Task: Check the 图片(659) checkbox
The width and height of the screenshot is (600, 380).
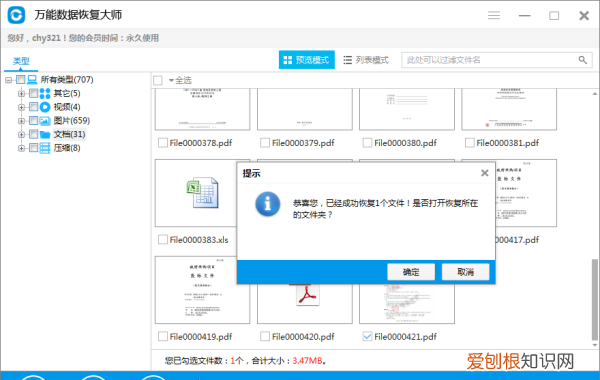Action: point(33,121)
